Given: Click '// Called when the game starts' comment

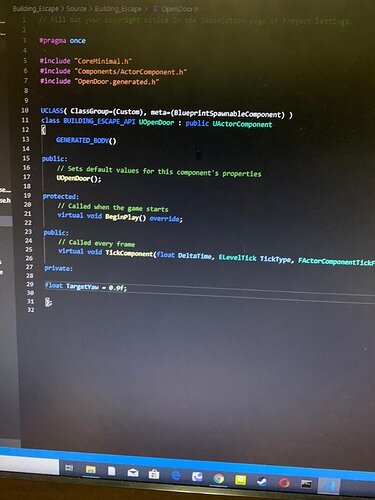Looking at the screenshot, I should 113,207.
